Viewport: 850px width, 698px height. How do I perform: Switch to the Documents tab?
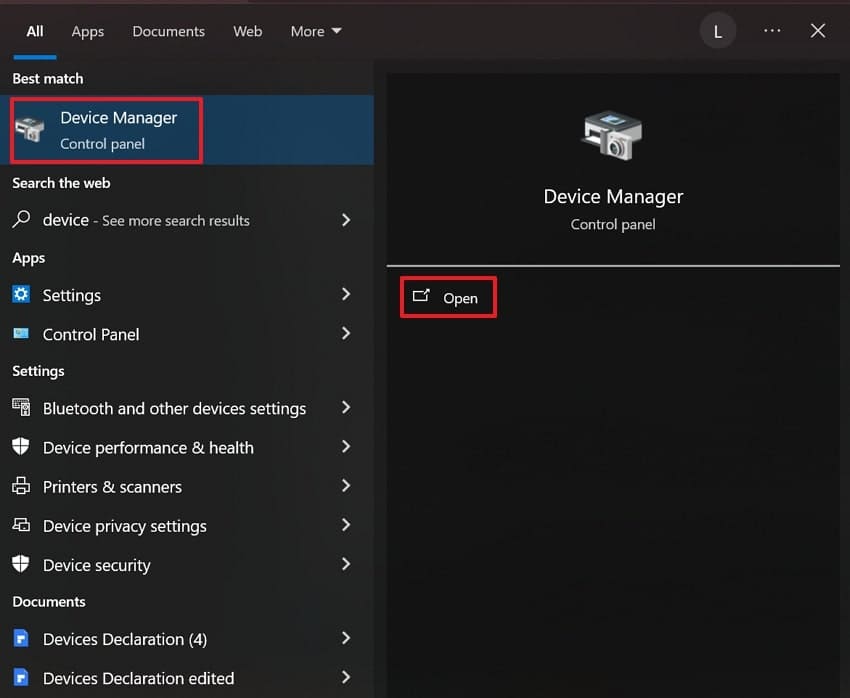point(168,31)
